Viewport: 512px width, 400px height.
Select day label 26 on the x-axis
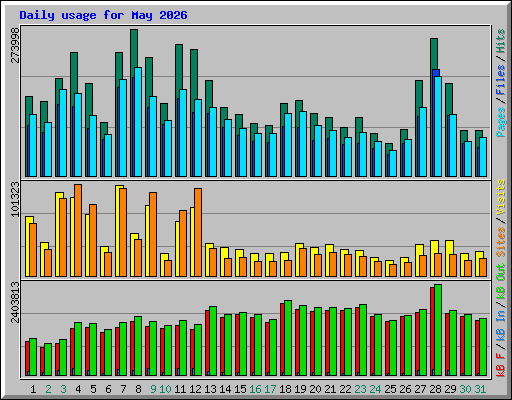click(405, 389)
